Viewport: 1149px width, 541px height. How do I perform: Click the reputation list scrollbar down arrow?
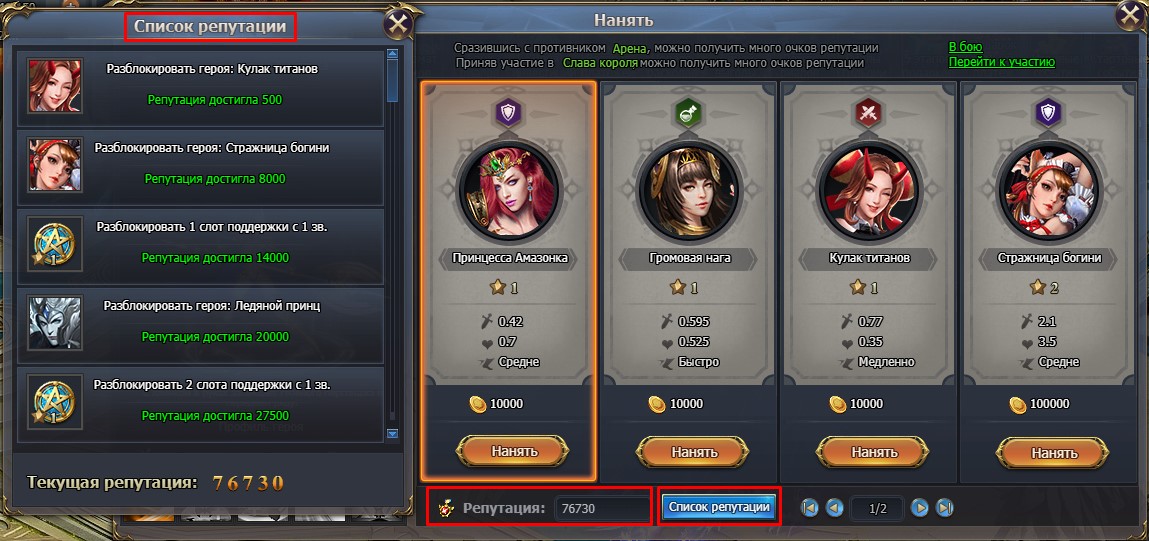(392, 434)
